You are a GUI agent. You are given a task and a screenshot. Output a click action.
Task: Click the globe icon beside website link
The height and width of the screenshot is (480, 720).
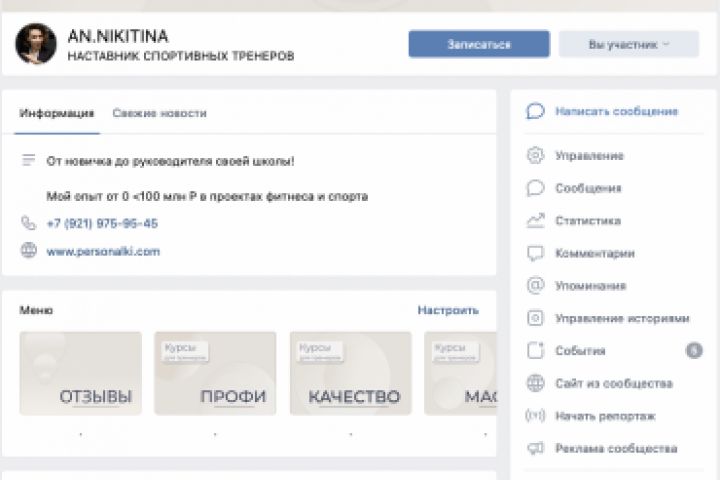pyautogui.click(x=28, y=251)
